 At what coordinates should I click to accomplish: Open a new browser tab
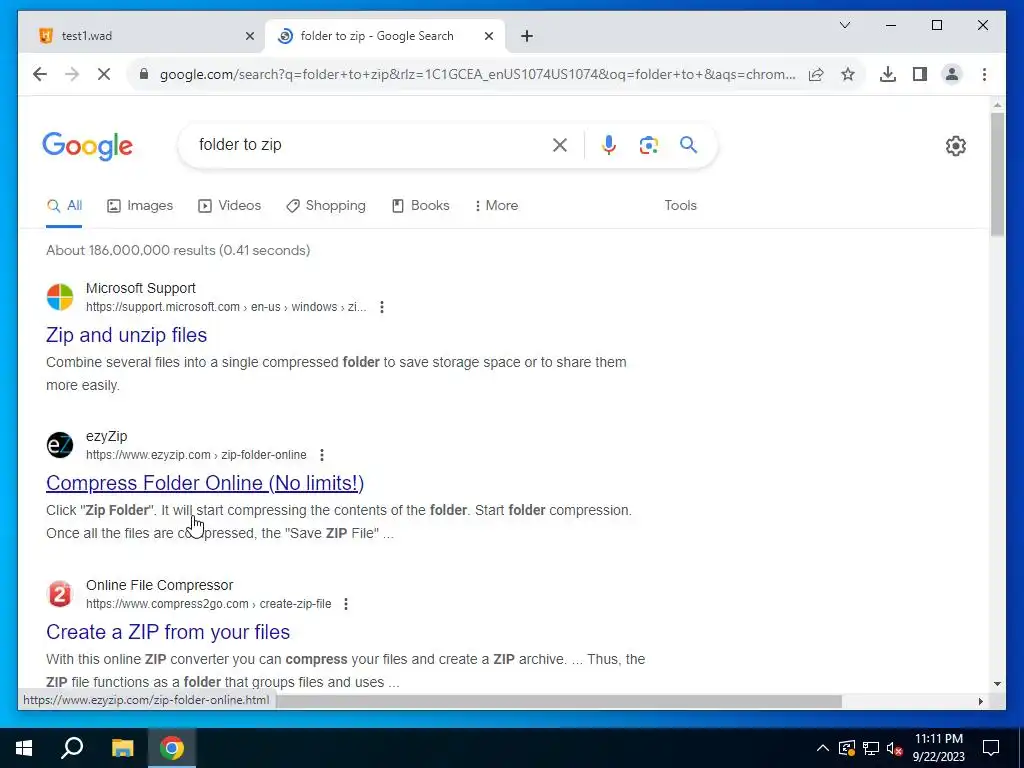click(x=527, y=36)
